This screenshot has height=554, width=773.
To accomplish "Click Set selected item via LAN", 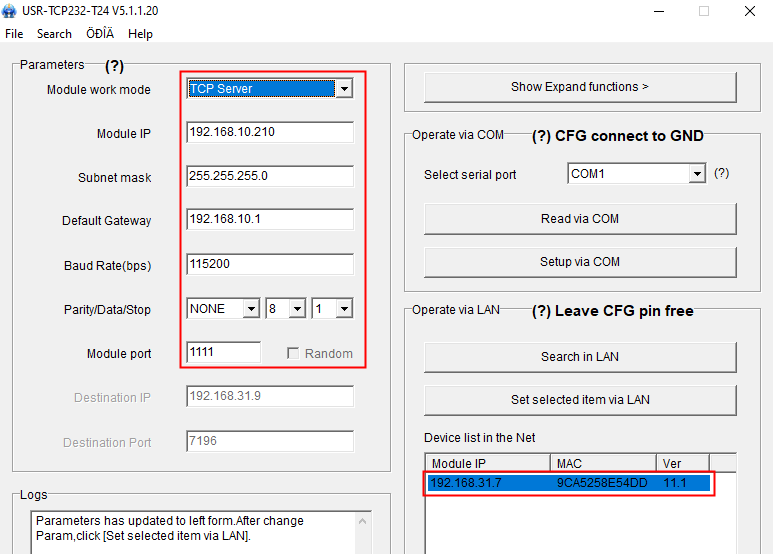I will [x=580, y=400].
